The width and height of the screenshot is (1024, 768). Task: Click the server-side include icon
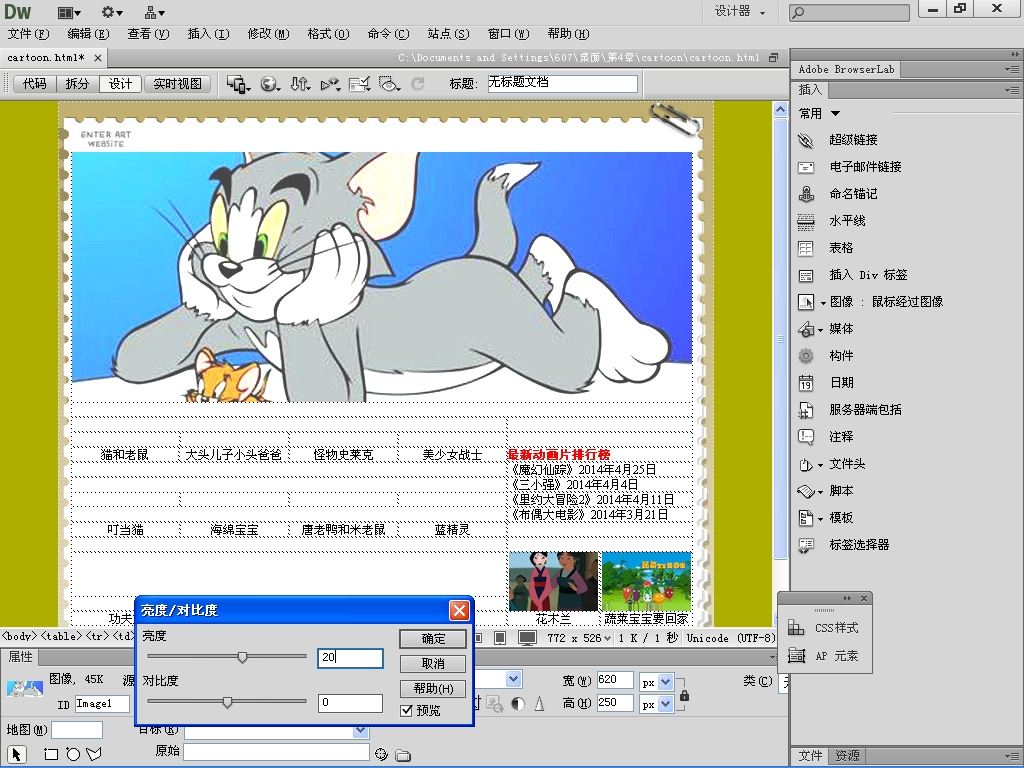[806, 410]
